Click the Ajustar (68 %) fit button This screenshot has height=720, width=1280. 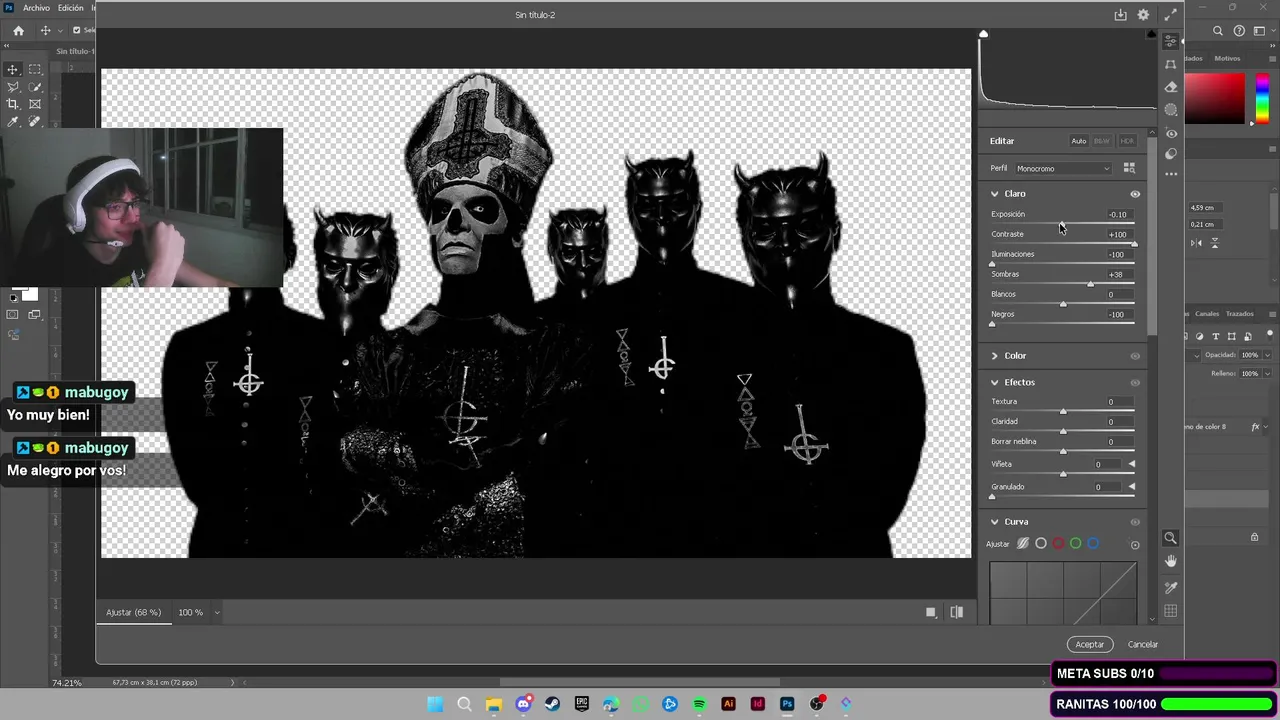click(x=134, y=612)
